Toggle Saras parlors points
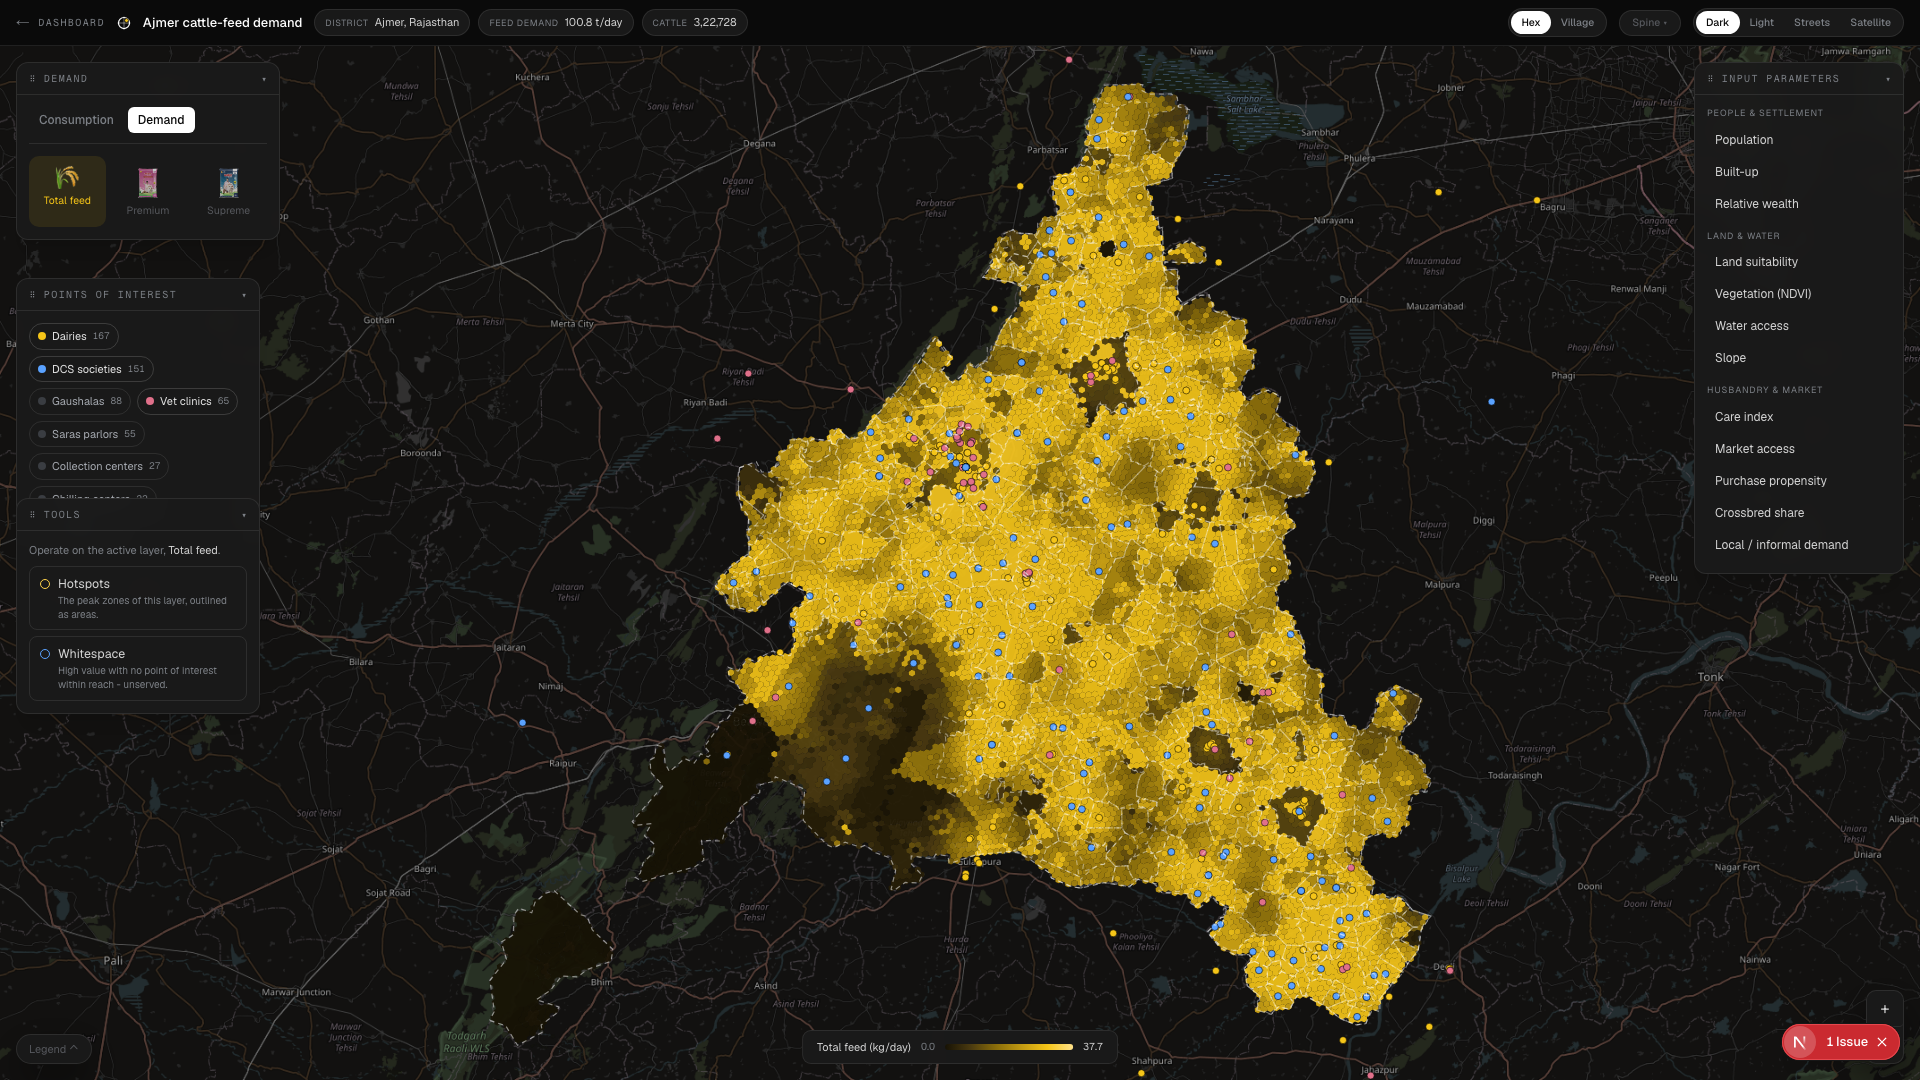This screenshot has height=1080, width=1920. click(x=87, y=434)
